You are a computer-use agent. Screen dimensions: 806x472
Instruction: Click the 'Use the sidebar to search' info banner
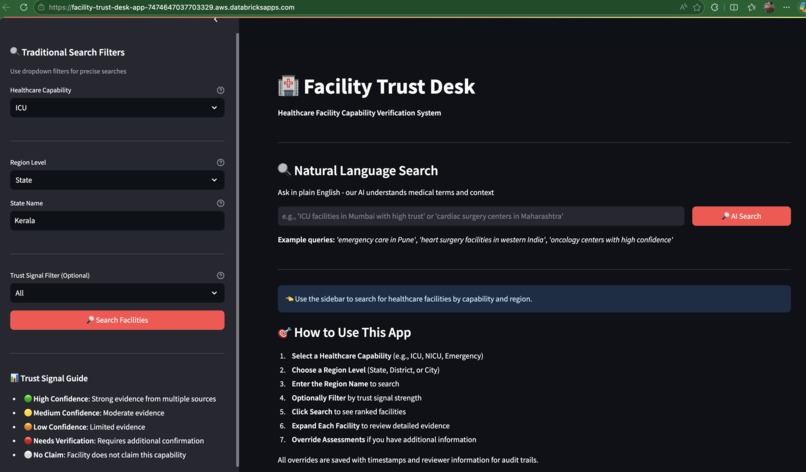click(x=534, y=299)
